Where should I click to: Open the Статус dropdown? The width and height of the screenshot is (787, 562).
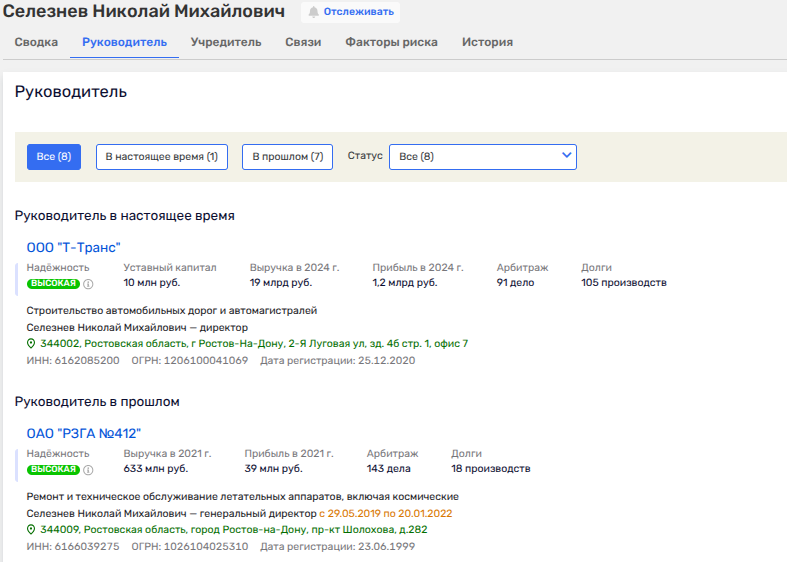coord(482,157)
